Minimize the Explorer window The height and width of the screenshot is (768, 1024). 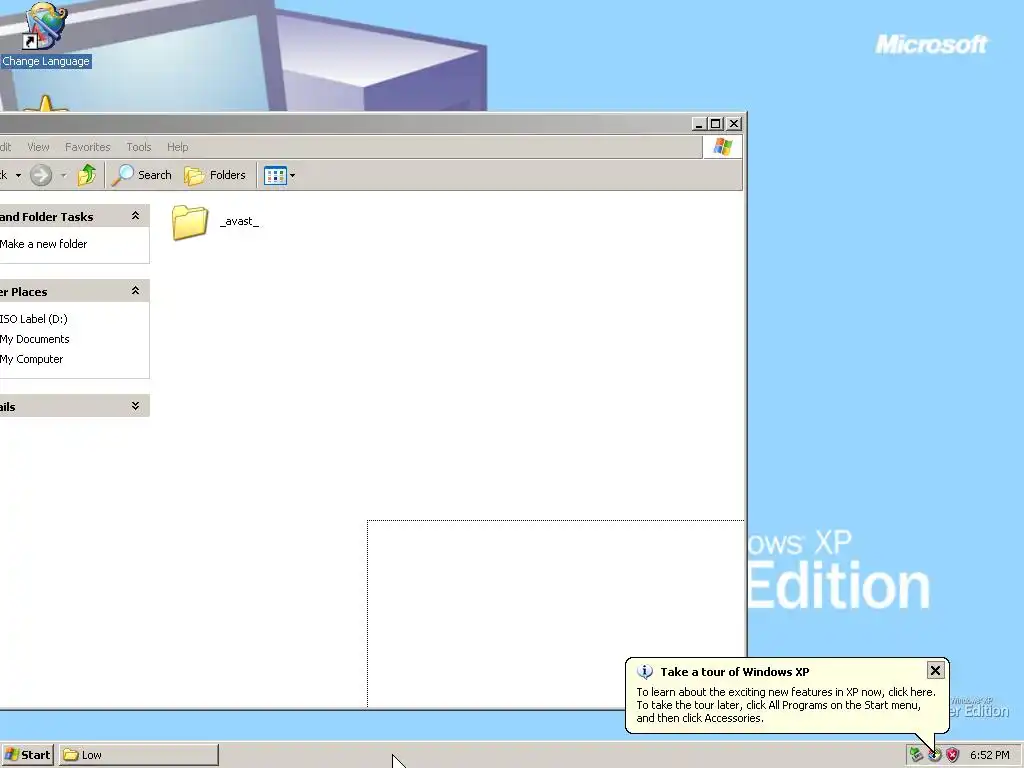click(x=699, y=123)
